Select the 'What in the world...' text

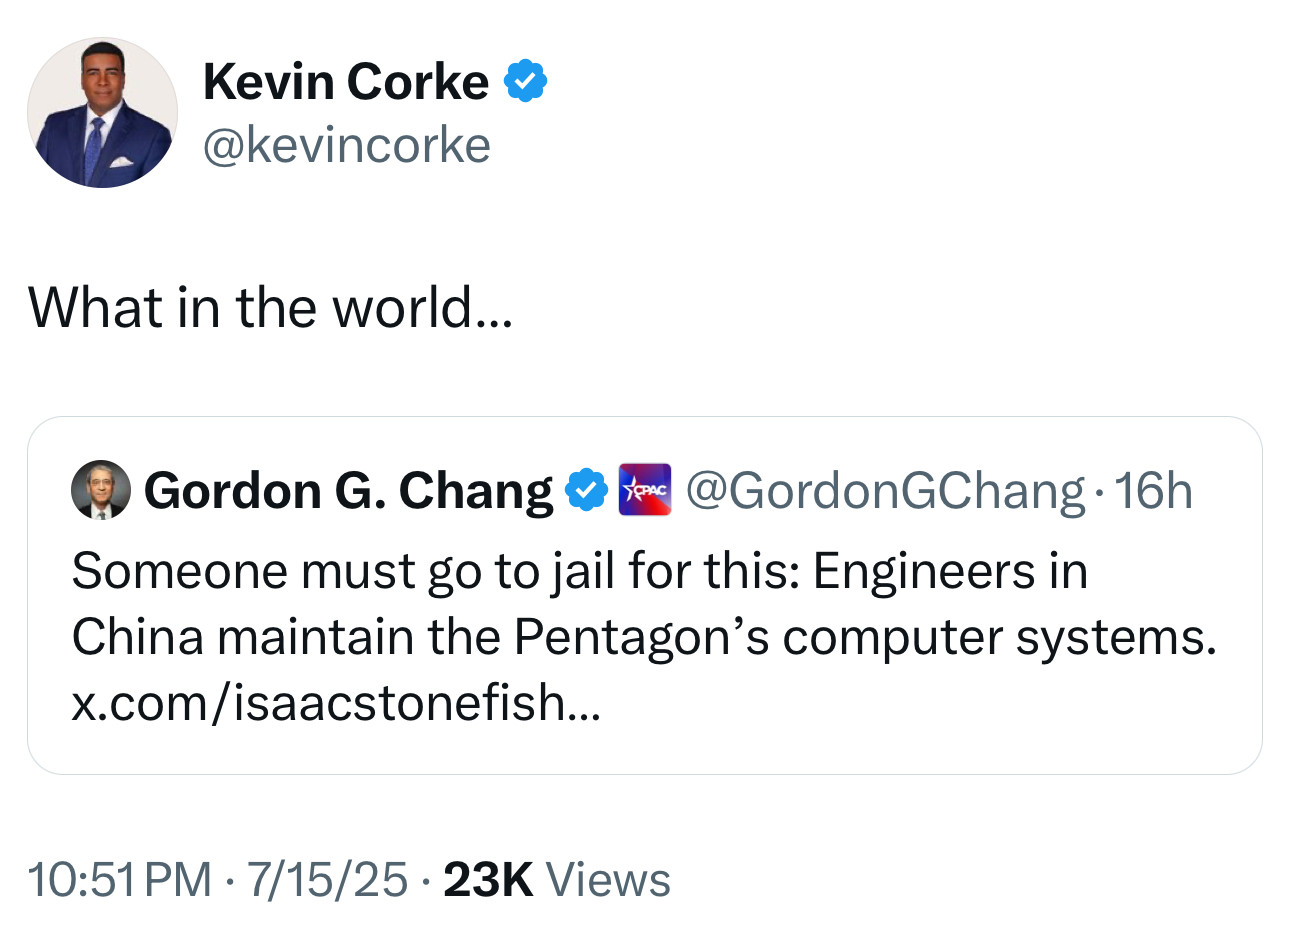pos(270,307)
